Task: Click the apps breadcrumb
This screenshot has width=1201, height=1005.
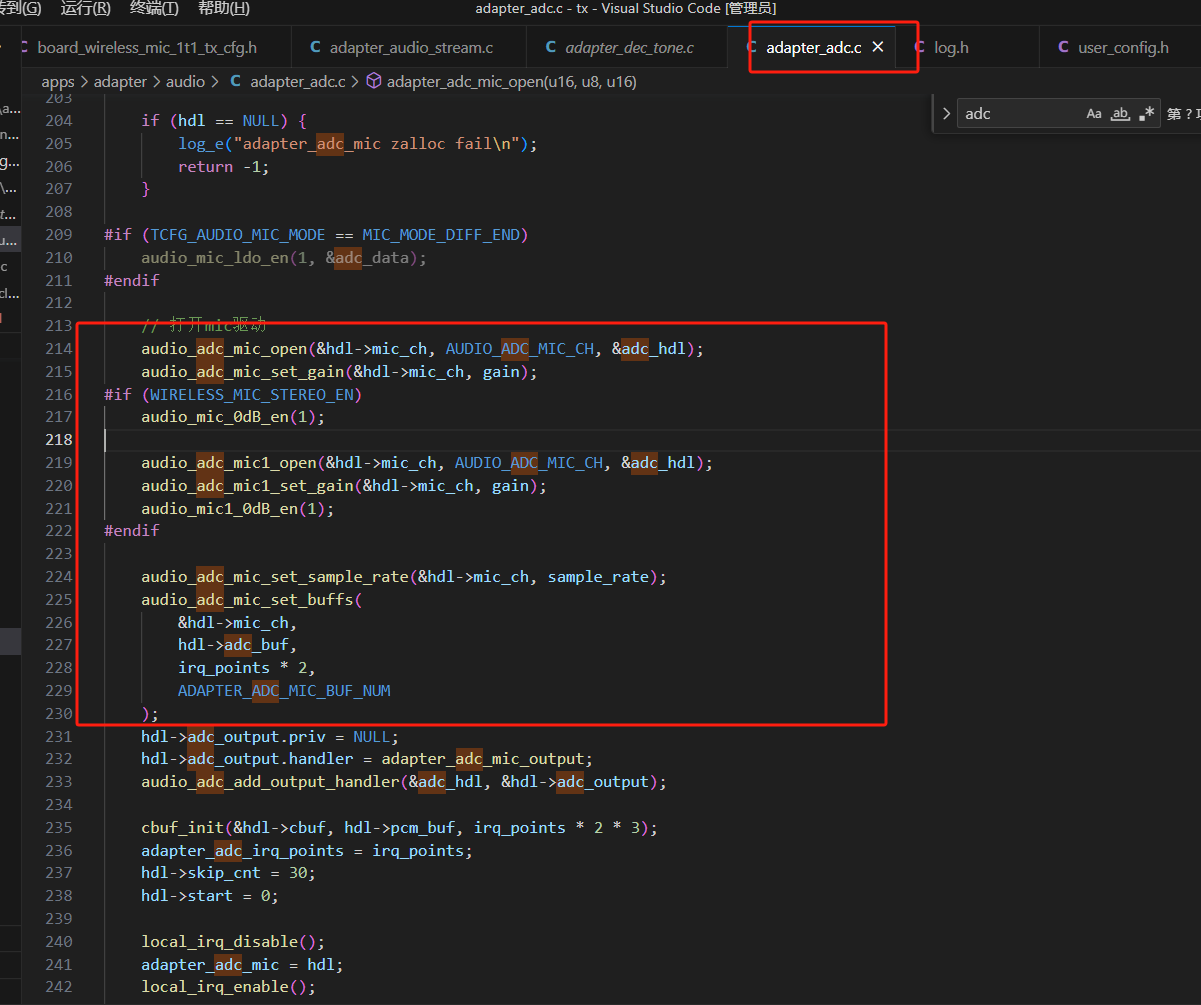Action: coord(58,82)
